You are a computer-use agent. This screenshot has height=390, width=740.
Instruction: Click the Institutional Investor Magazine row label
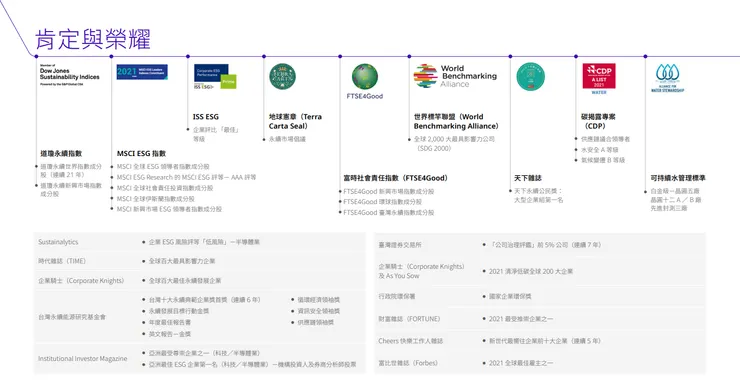point(83,358)
